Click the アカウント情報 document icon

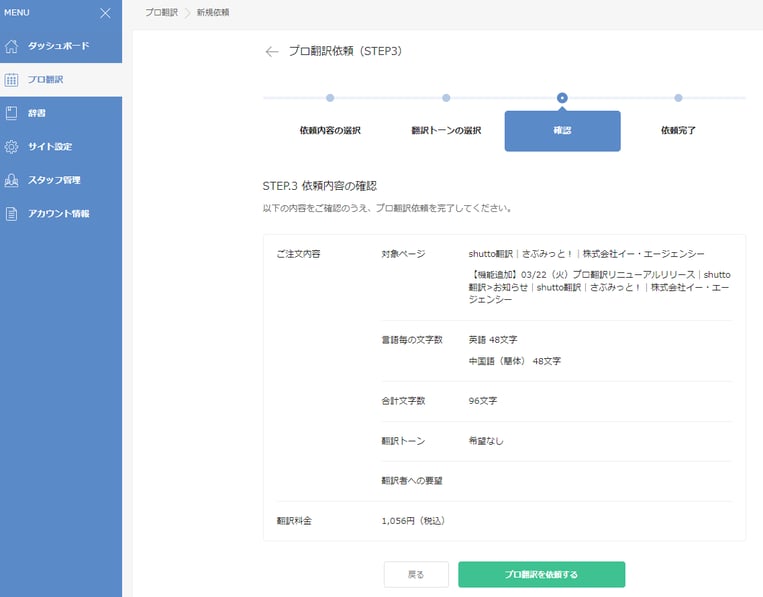pos(11,214)
